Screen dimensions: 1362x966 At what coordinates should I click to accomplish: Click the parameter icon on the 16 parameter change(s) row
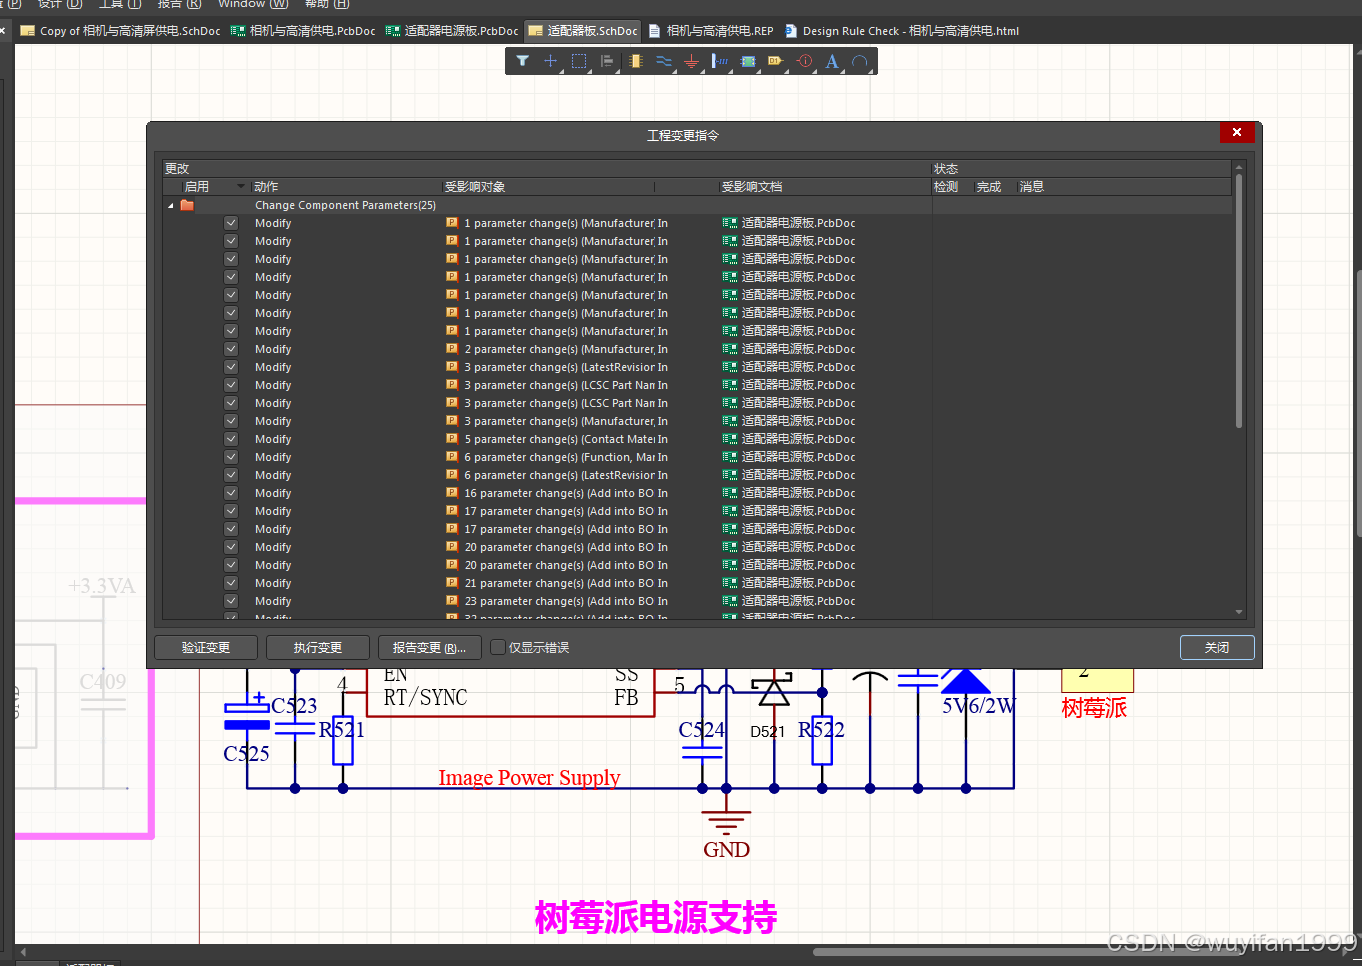(x=452, y=493)
